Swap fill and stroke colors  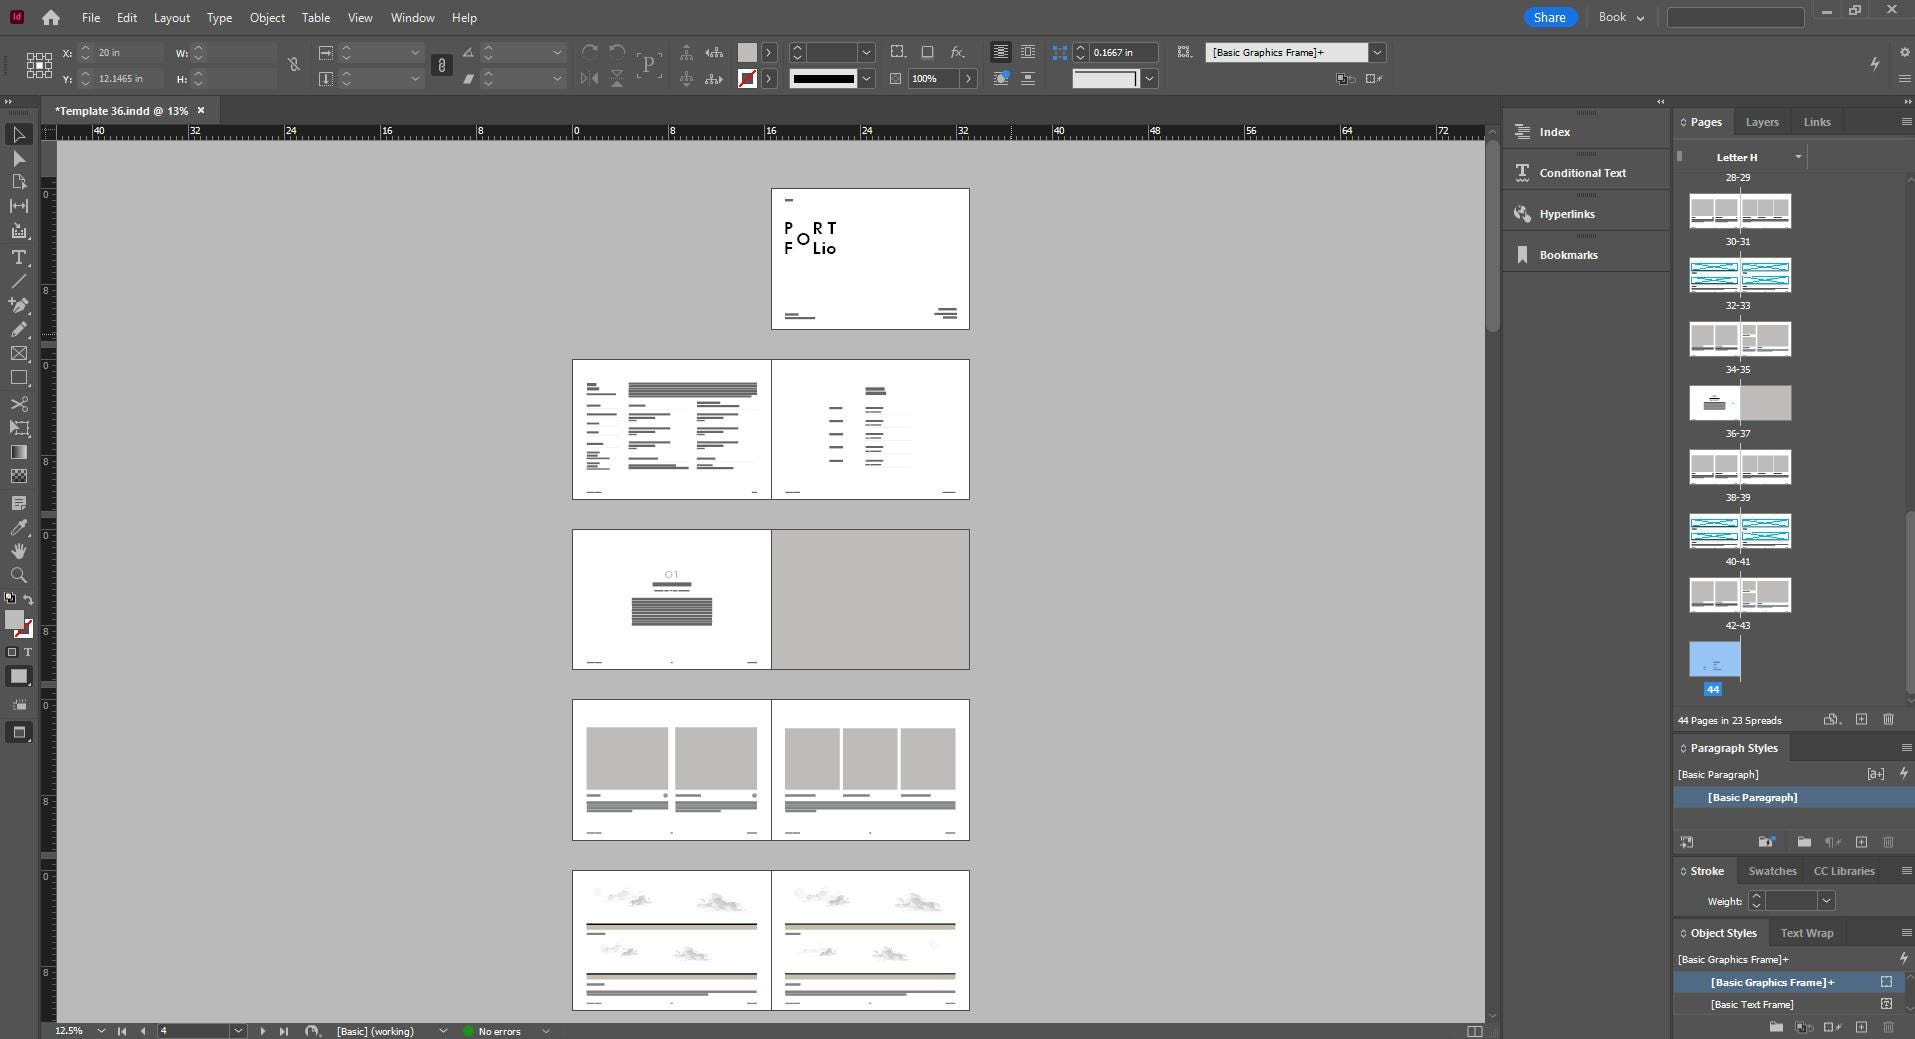point(28,599)
